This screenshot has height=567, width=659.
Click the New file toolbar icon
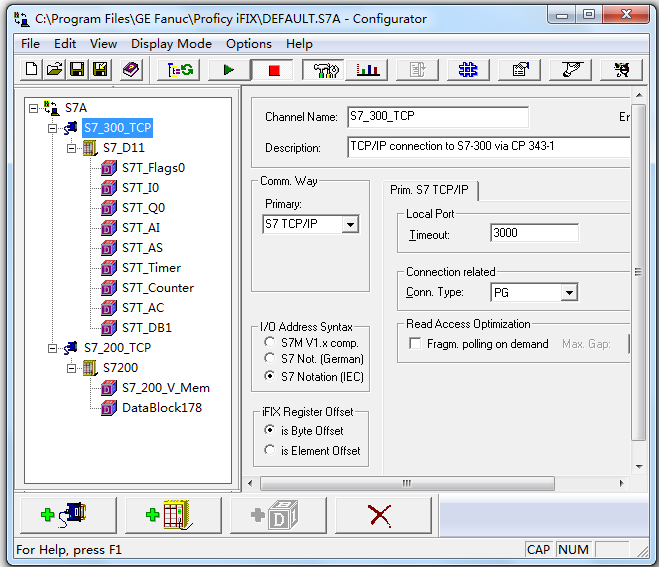point(32,69)
